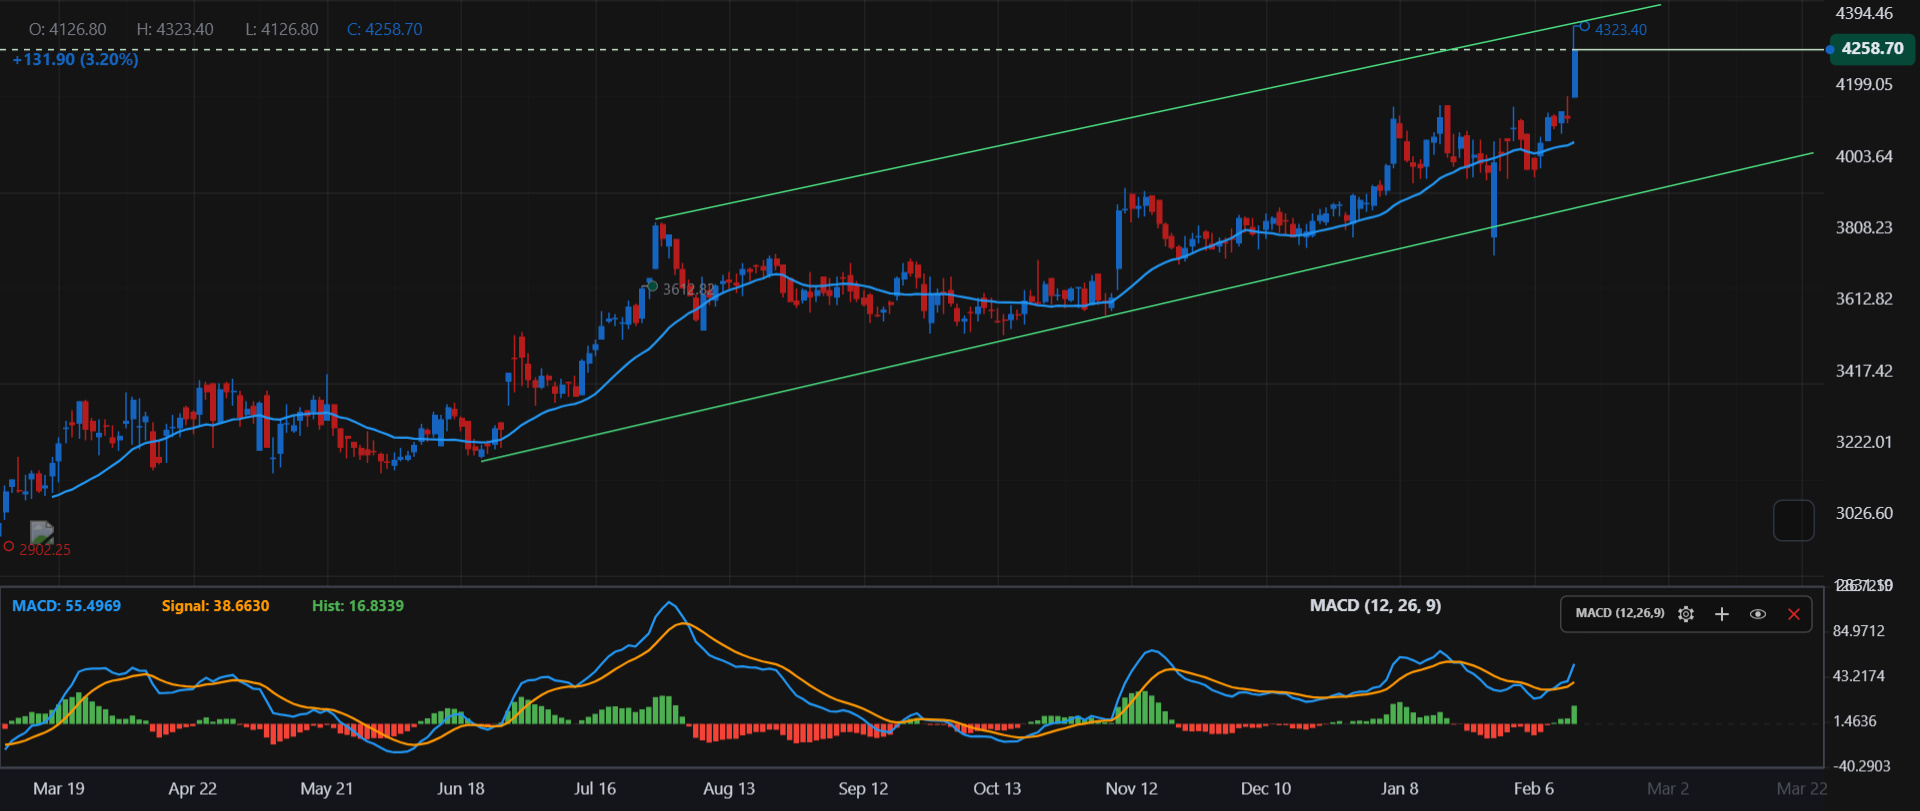
Task: Click the Mar 2 future date label
Action: coord(1668,789)
